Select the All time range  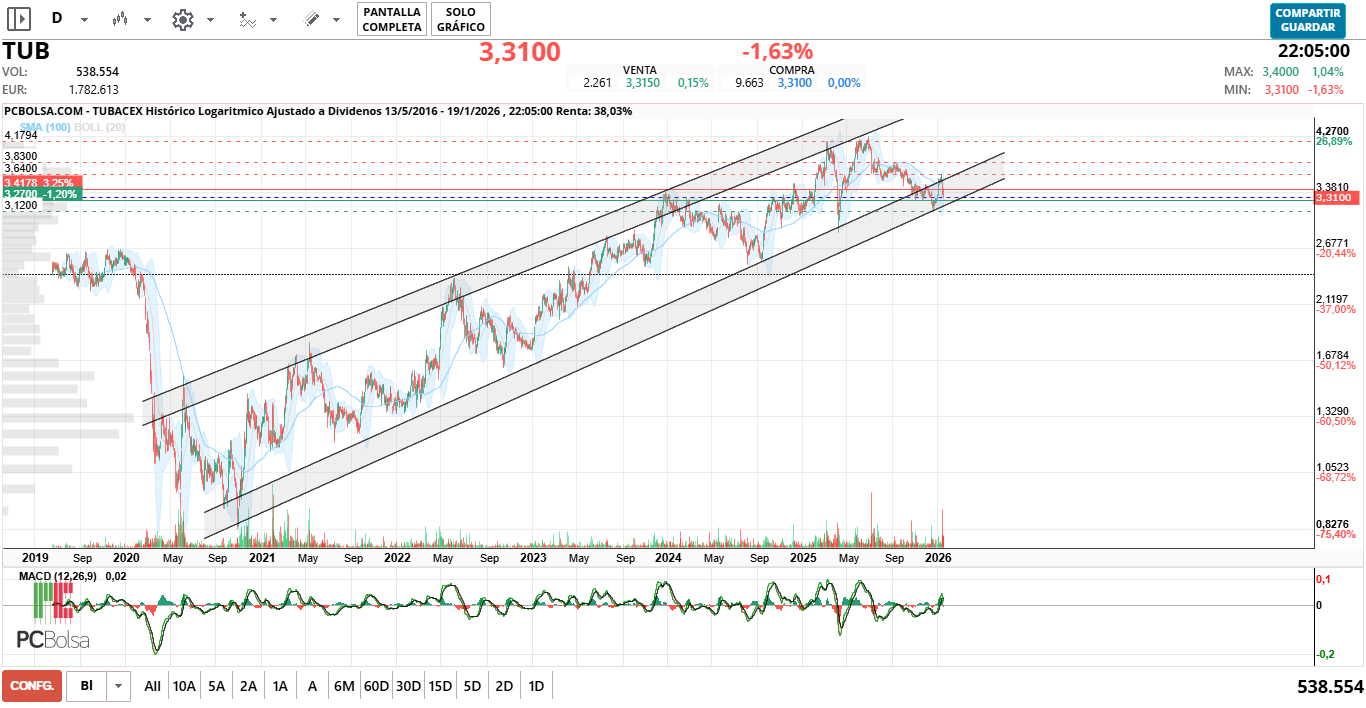coord(152,686)
